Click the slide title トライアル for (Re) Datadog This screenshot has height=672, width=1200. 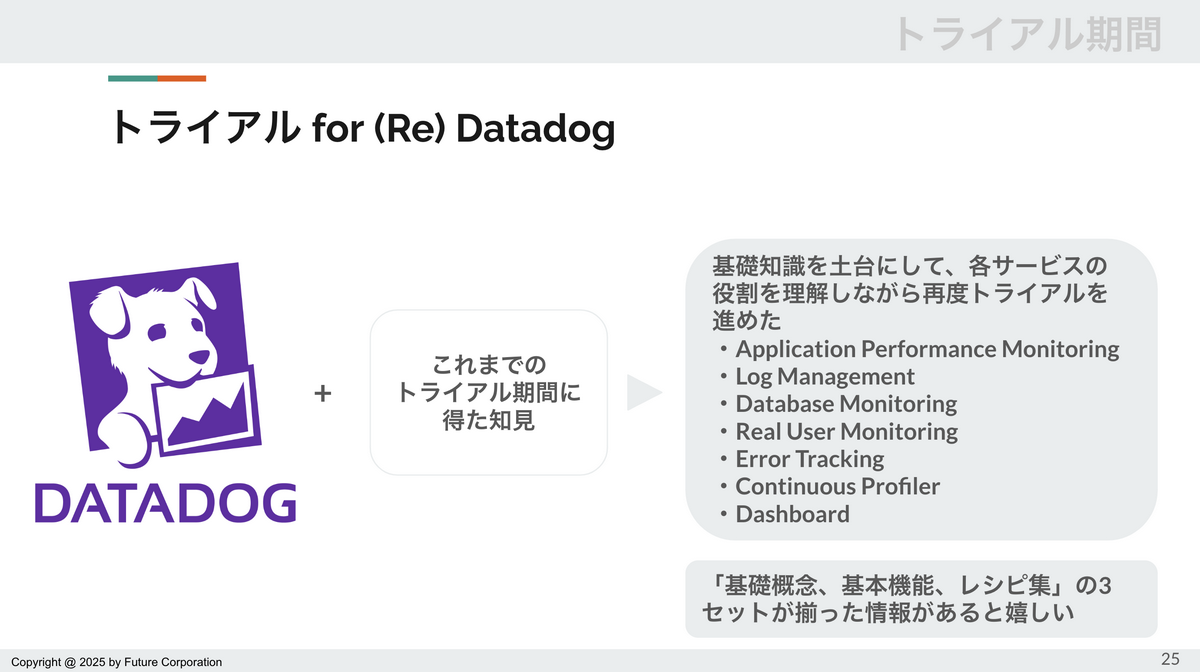tap(361, 128)
